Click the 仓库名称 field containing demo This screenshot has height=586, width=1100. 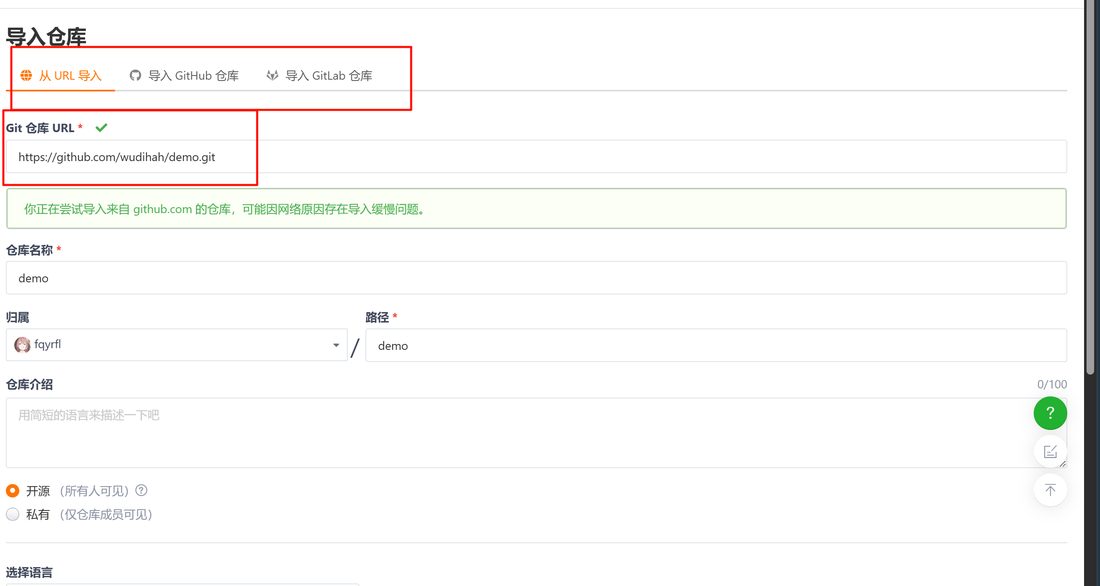coord(537,278)
